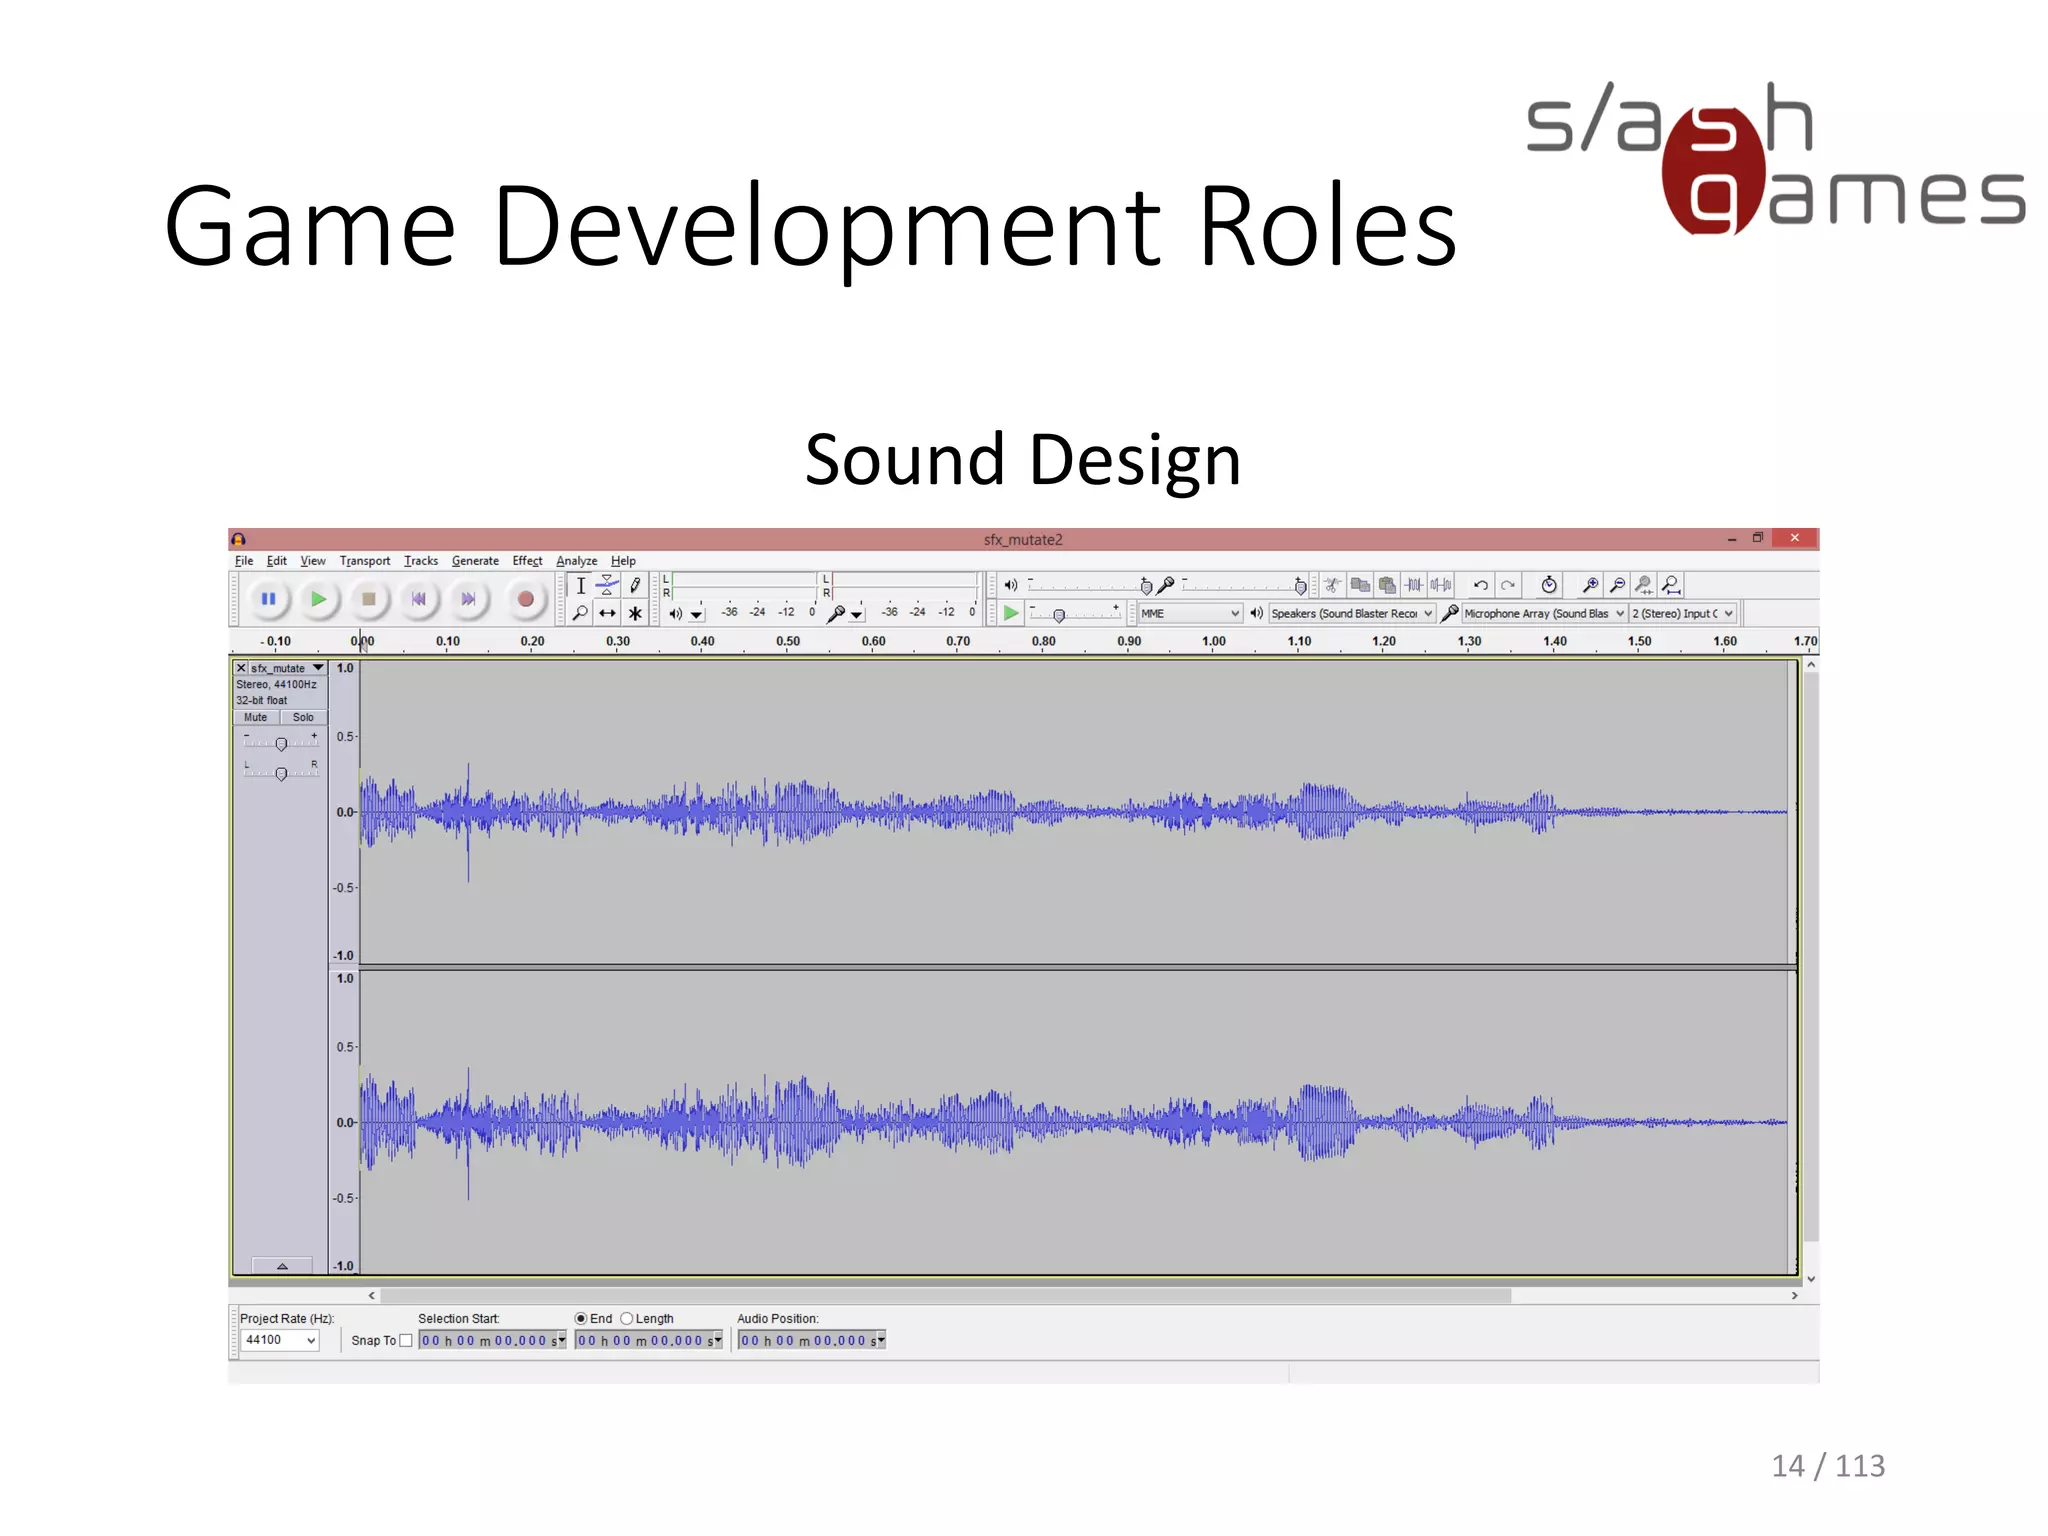2048x1536 pixels.
Task: Click the Selection Start time field
Action: [493, 1340]
